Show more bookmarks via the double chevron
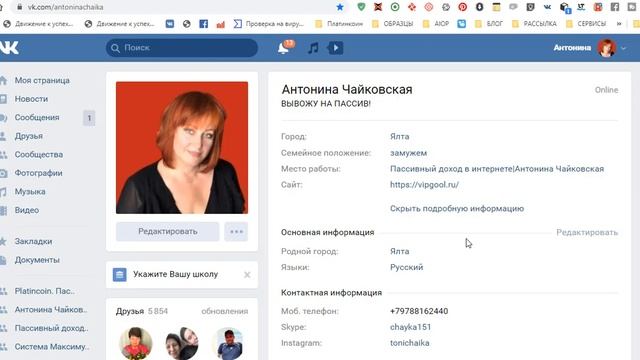 pos(619,24)
